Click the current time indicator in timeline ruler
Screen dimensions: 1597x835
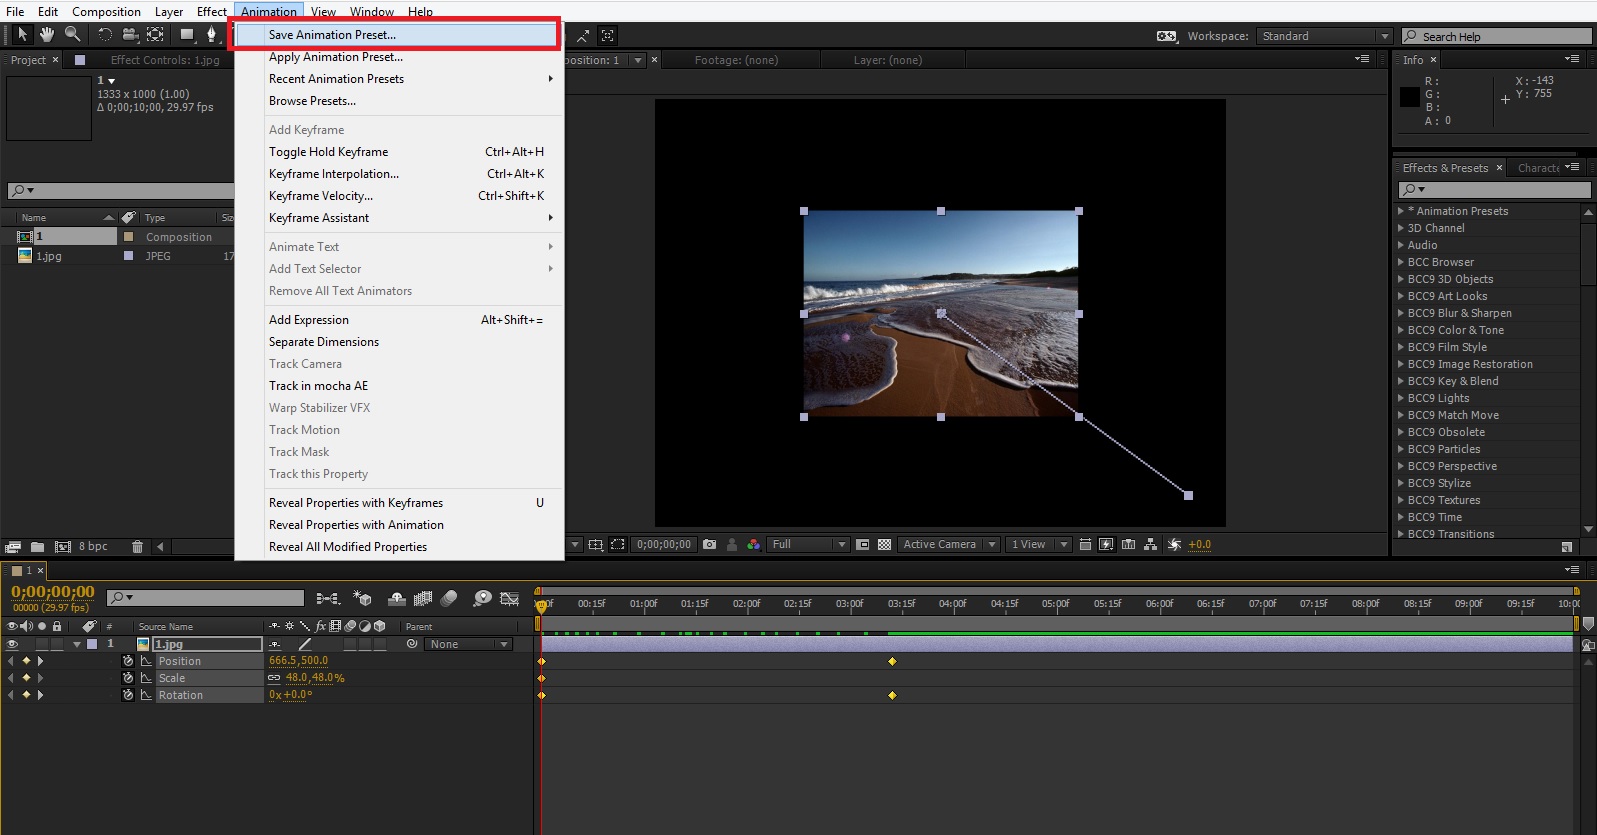click(541, 605)
